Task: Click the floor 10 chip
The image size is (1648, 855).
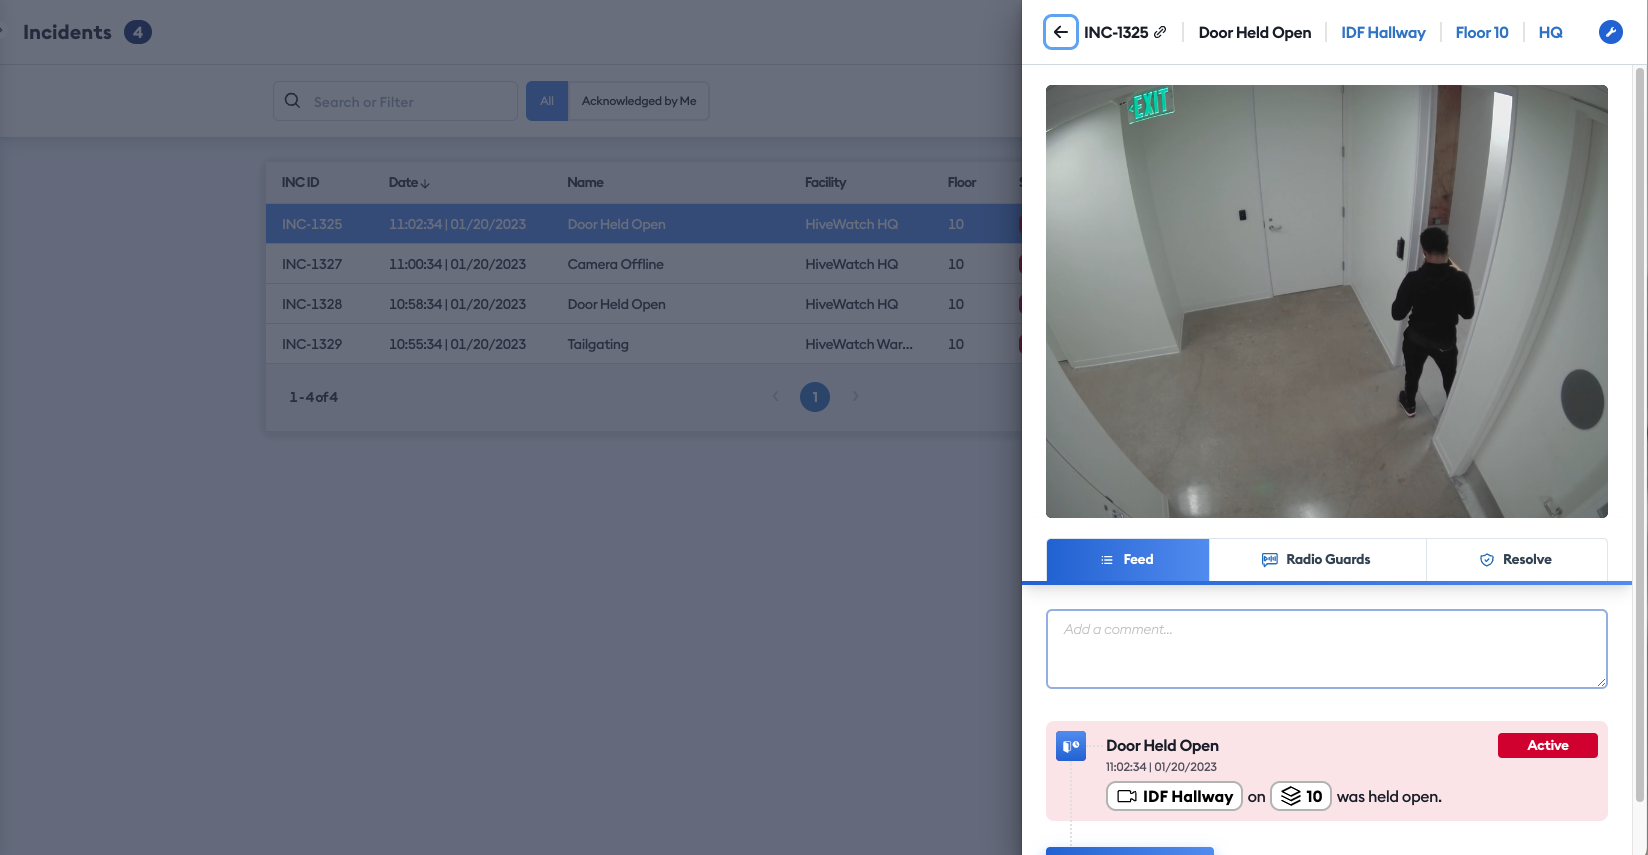Action: (x=1301, y=797)
